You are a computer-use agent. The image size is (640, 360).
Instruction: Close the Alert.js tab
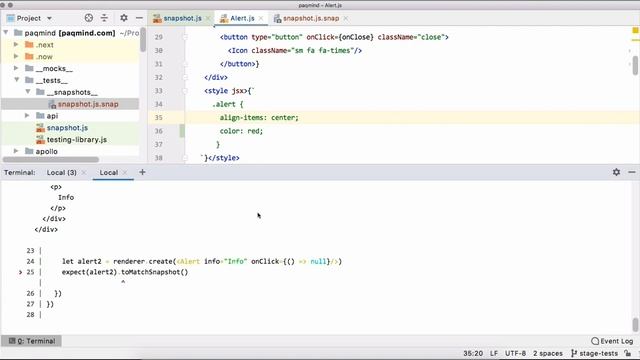(261, 18)
